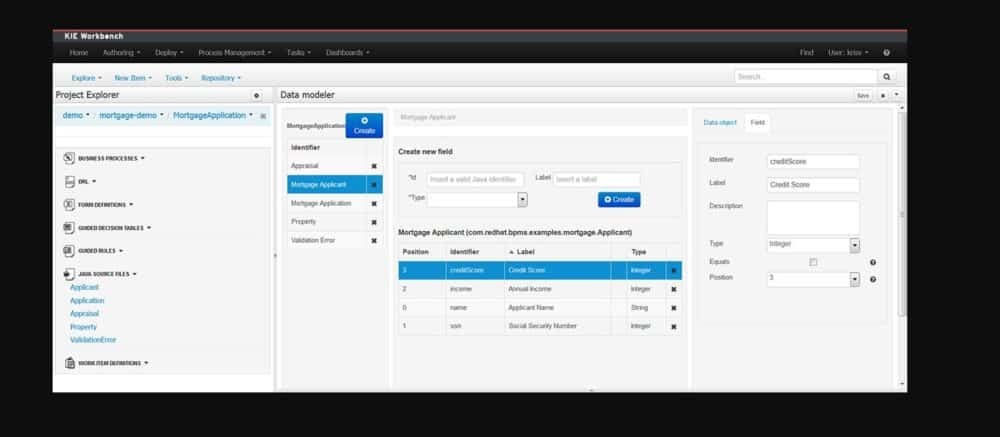This screenshot has width=1000, height=437.
Task: Click Project Explorer settings gear icon
Action: (256, 95)
